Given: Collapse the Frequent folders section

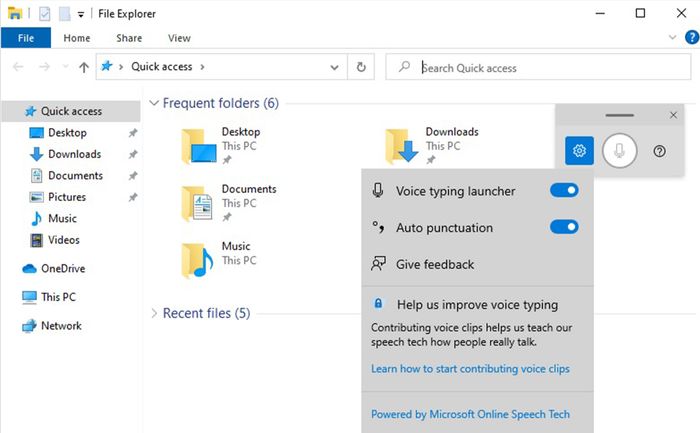Looking at the screenshot, I should click(x=154, y=103).
